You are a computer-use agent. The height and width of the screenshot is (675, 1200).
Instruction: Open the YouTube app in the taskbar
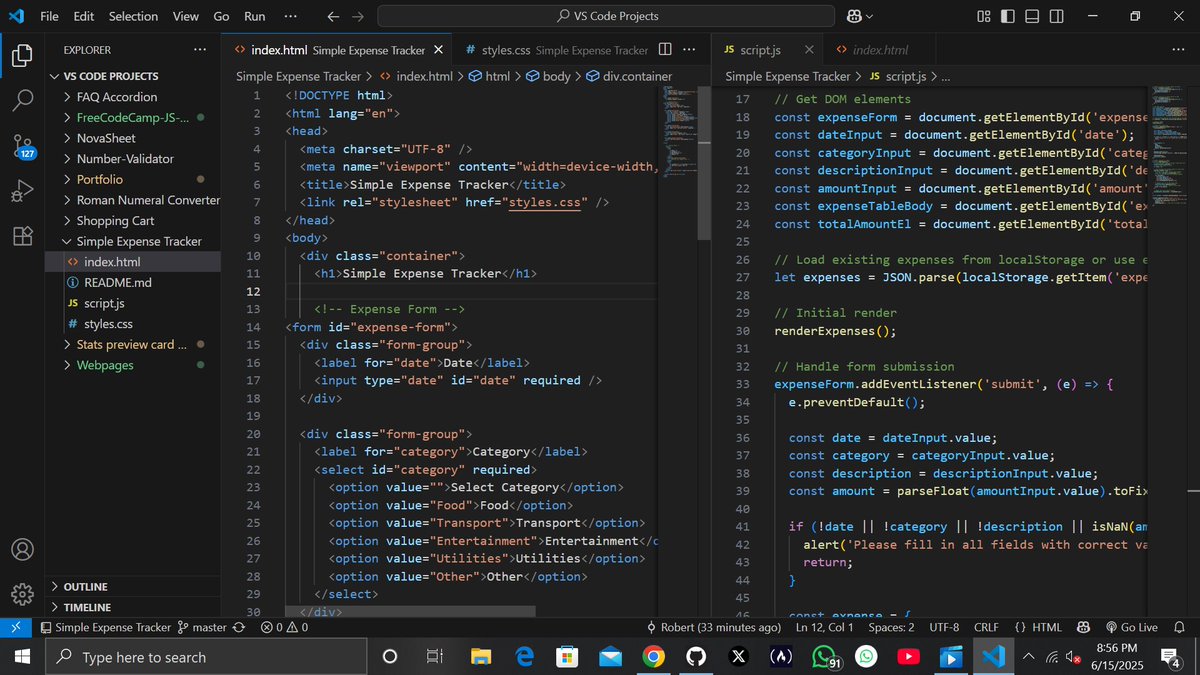(x=908, y=657)
